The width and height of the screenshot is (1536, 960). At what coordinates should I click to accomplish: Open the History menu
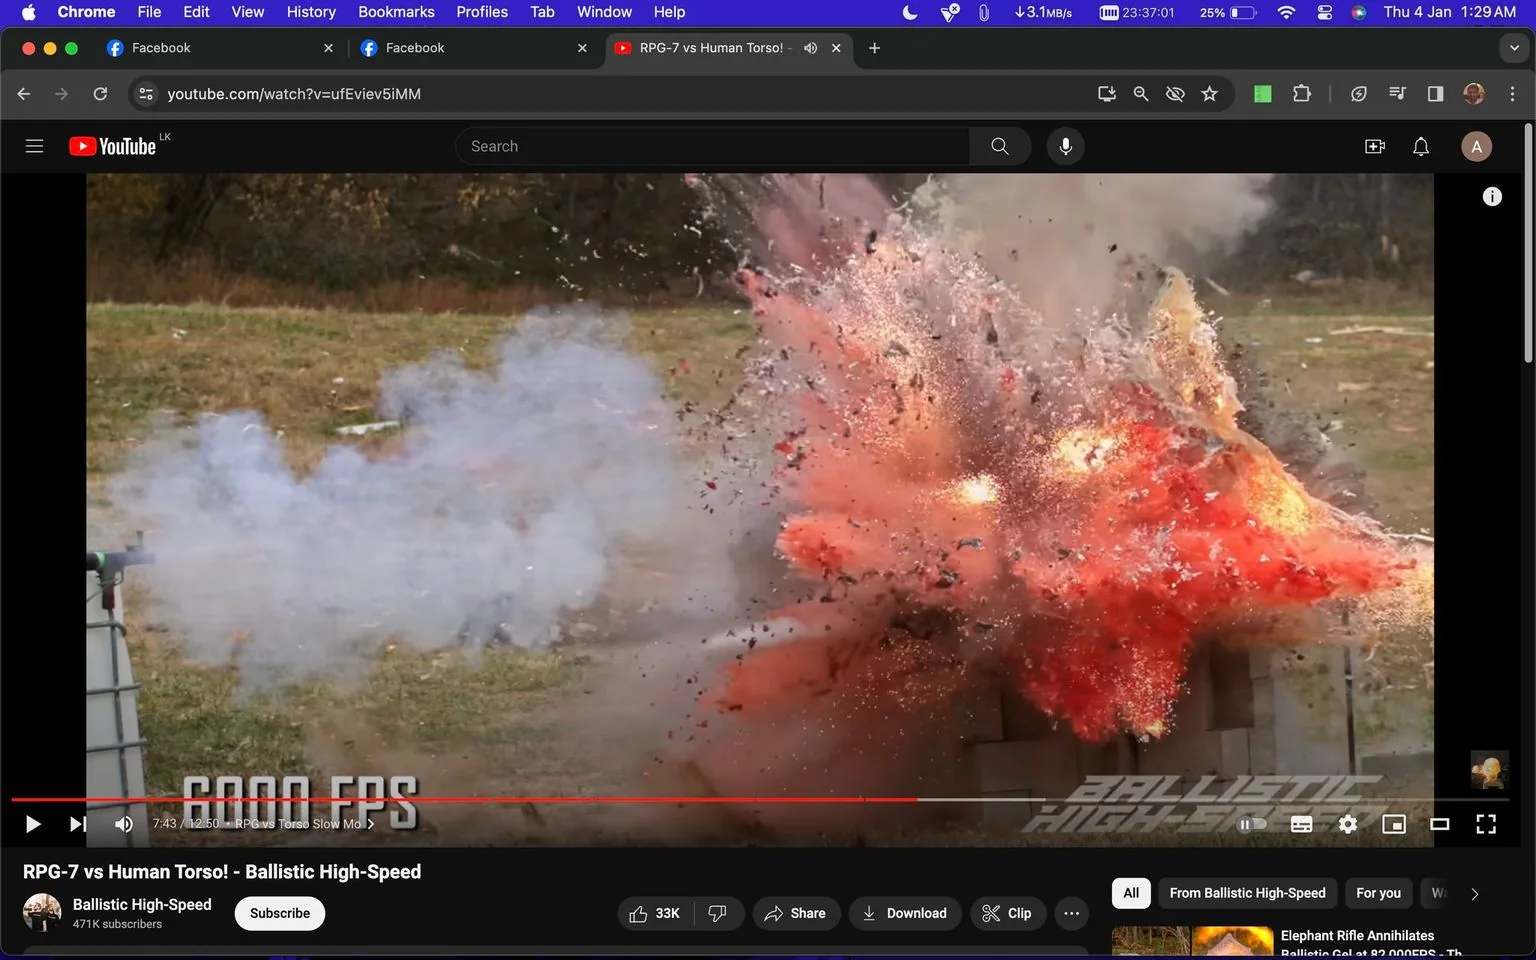pyautogui.click(x=311, y=12)
